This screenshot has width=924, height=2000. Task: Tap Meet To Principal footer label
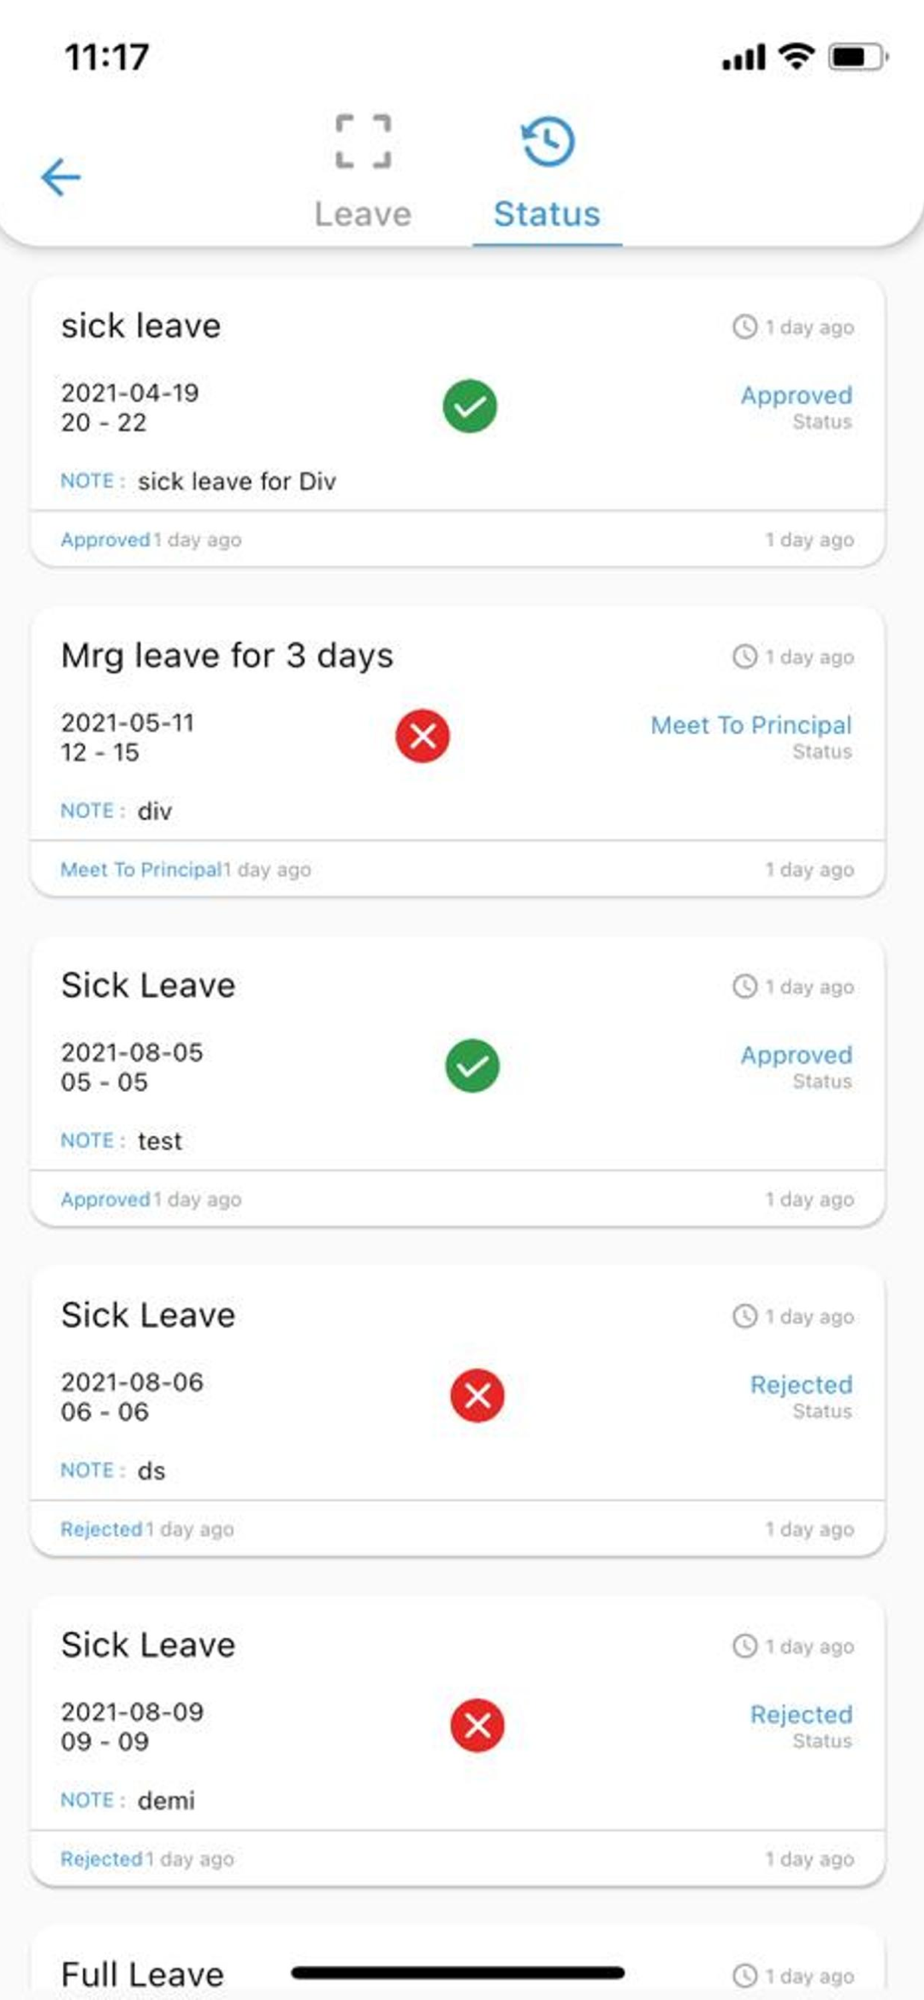click(140, 870)
